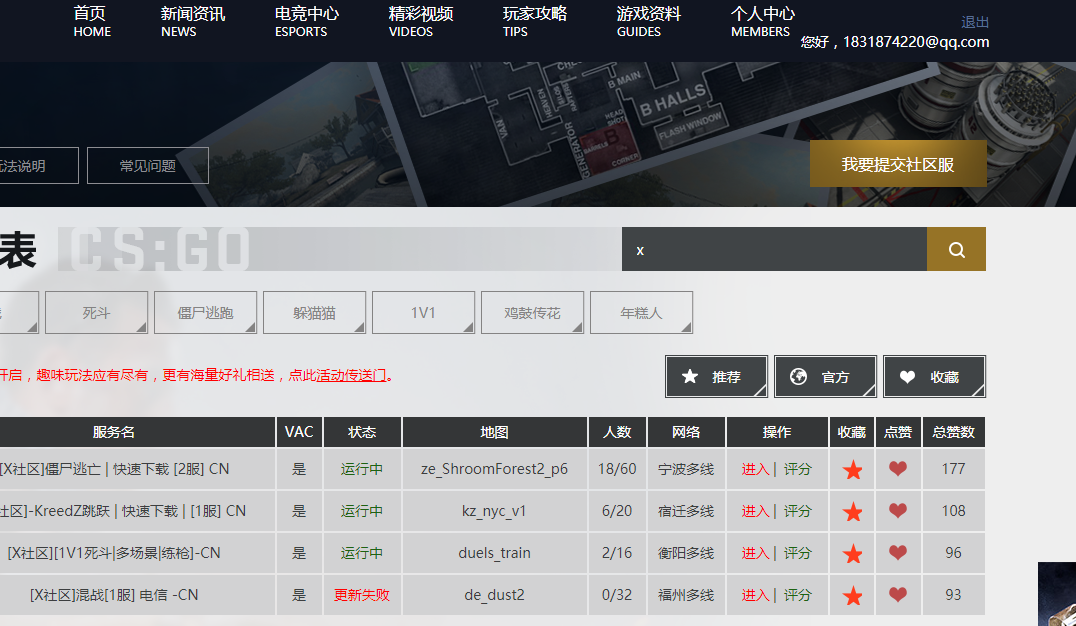
Task: Favorite the 僵尸逃亡 server with the red star
Action: [x=852, y=468]
